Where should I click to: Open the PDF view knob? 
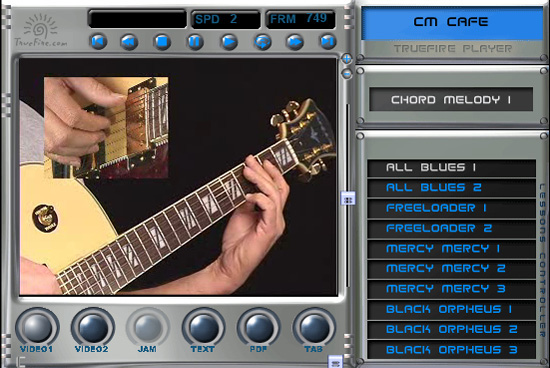pos(259,327)
